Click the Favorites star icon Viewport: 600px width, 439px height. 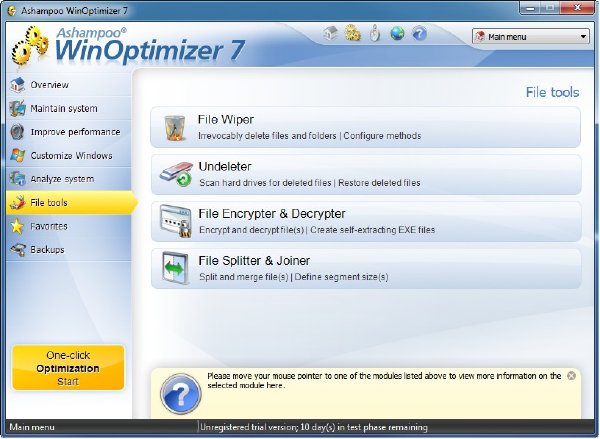[18, 226]
